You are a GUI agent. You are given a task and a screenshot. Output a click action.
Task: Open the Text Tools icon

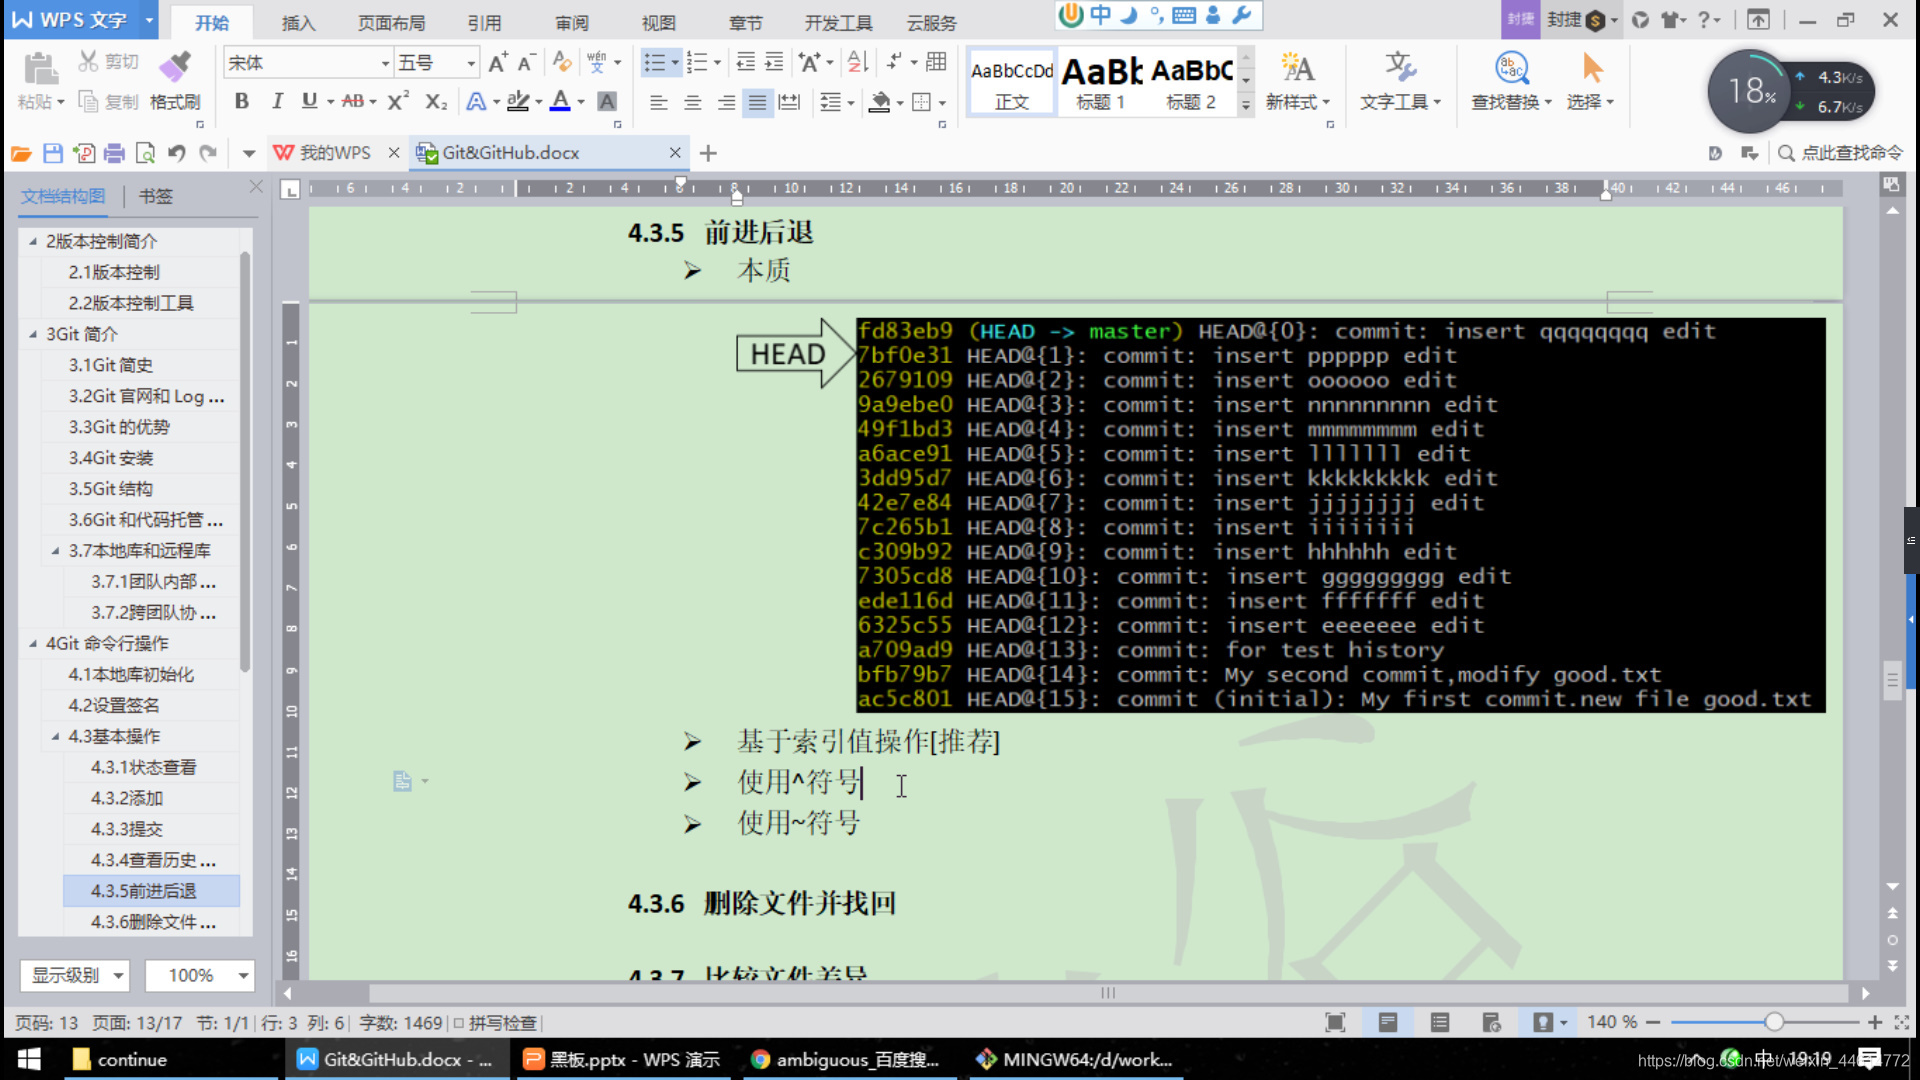pyautogui.click(x=1400, y=82)
